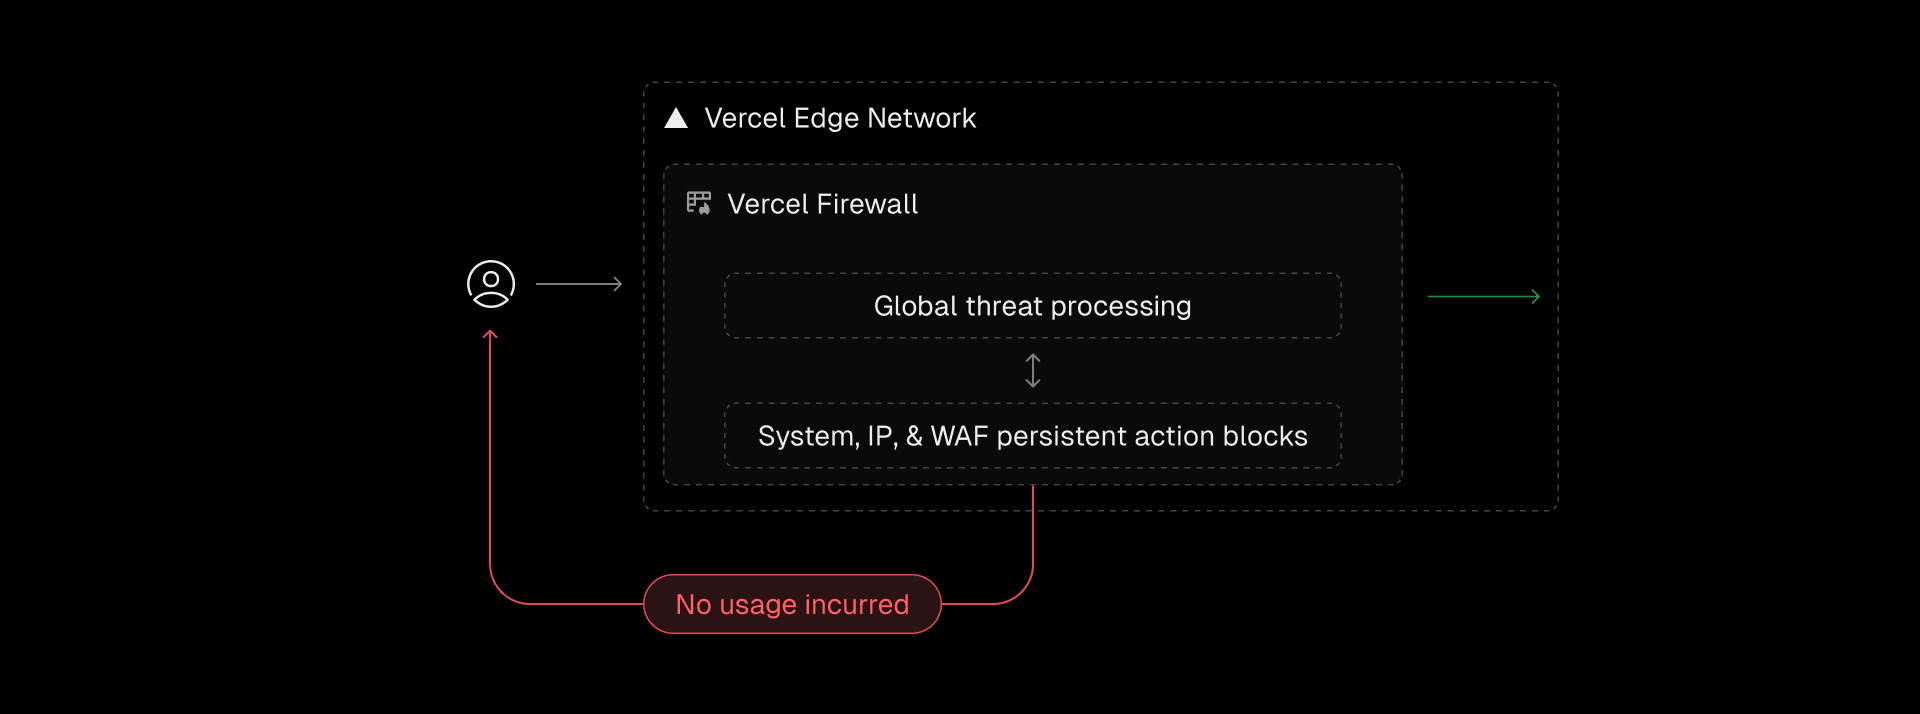Click the firewall icon beside Vercel Firewall
1920x714 pixels.
pyautogui.click(x=698, y=203)
